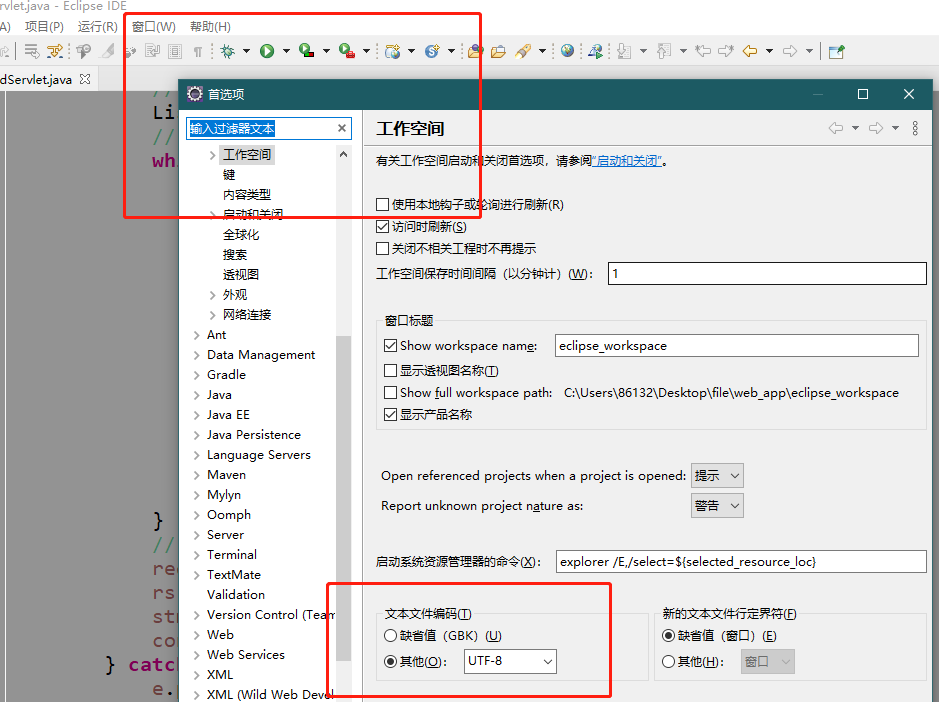
Task: Select the Content Types (内容类型) item
Action: [247, 195]
